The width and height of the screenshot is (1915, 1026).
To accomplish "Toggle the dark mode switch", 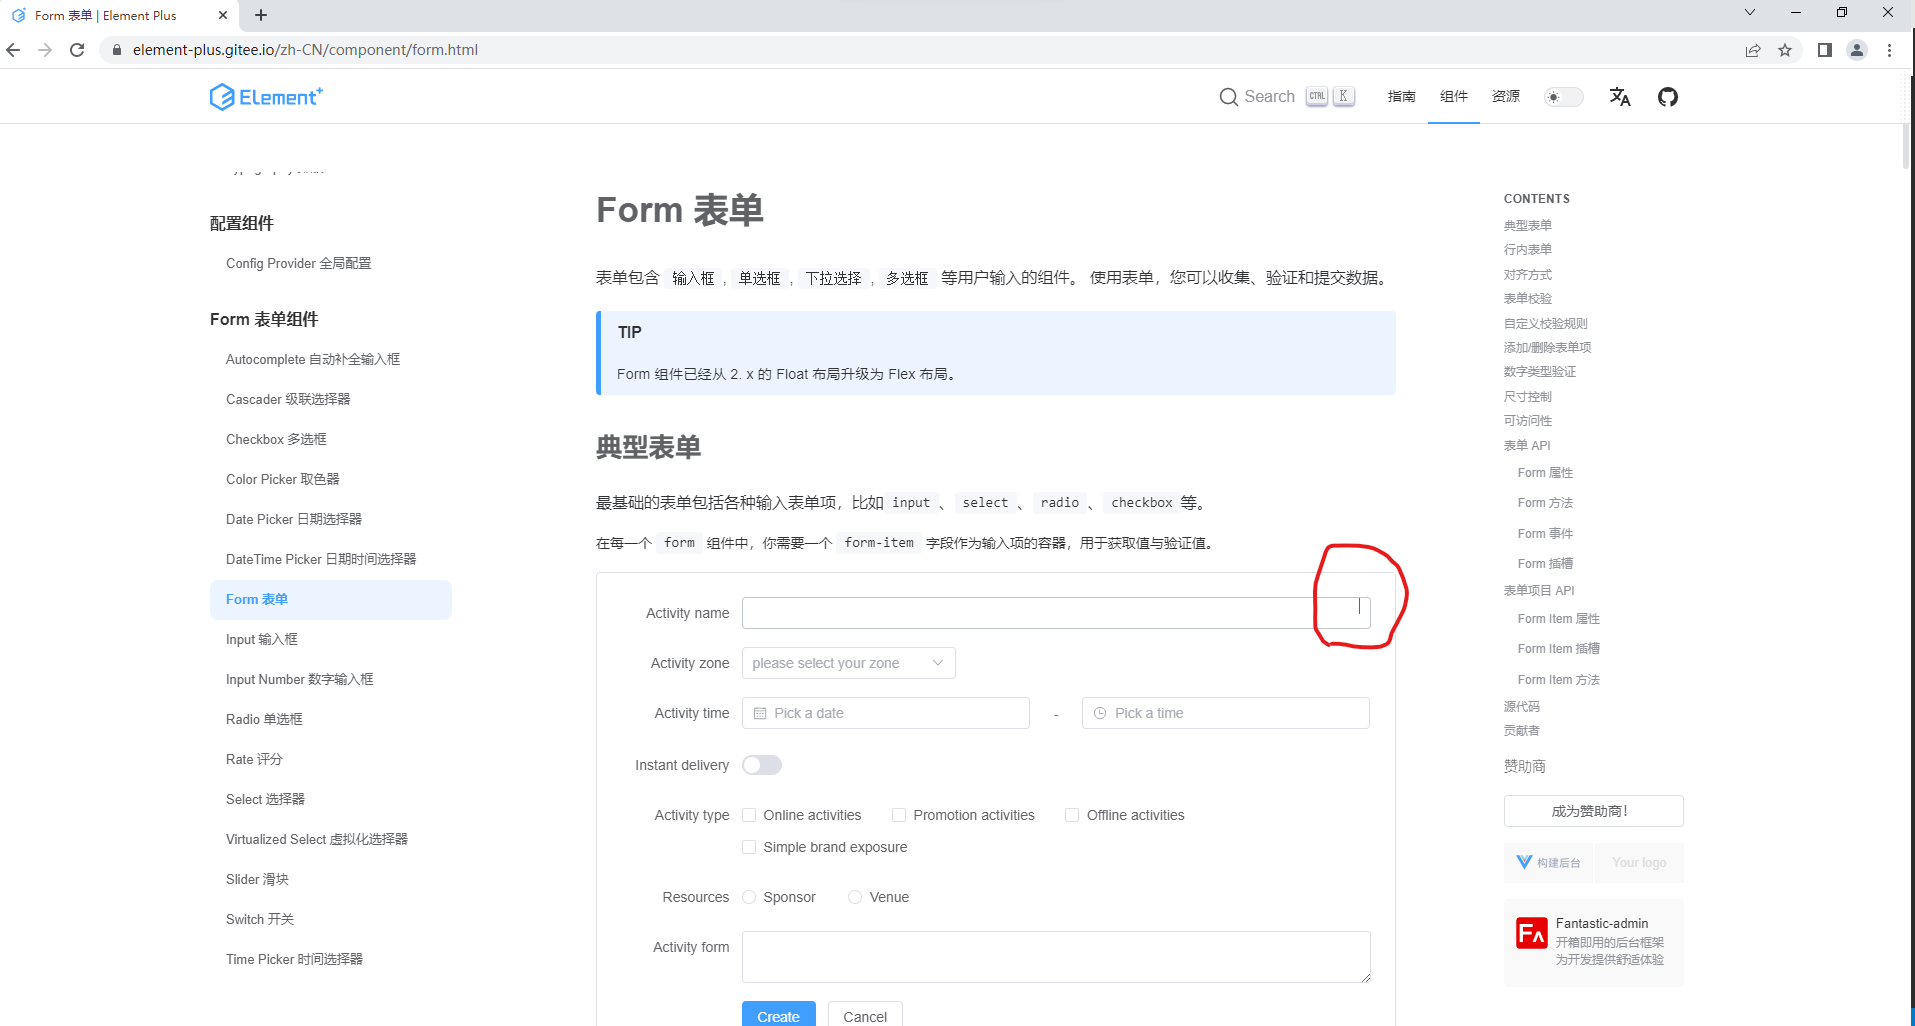I will click(1563, 97).
